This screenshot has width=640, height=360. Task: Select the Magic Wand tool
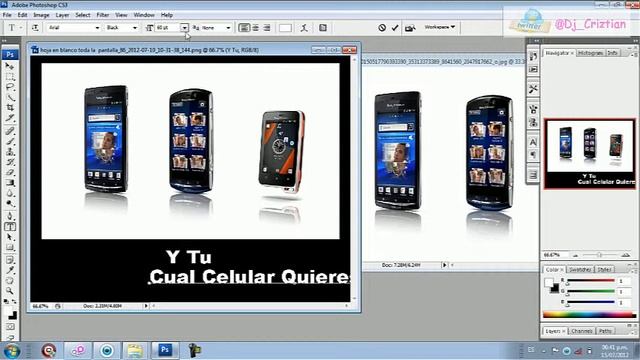click(10, 97)
